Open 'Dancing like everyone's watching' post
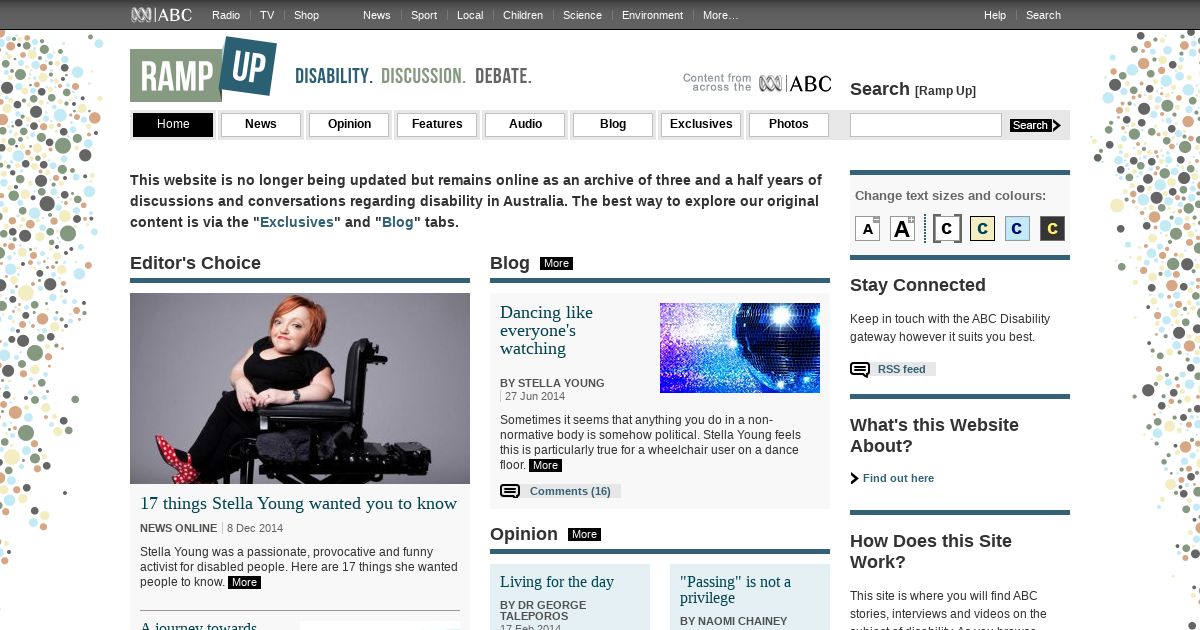Viewport: 1200px width, 630px height. [x=547, y=331]
